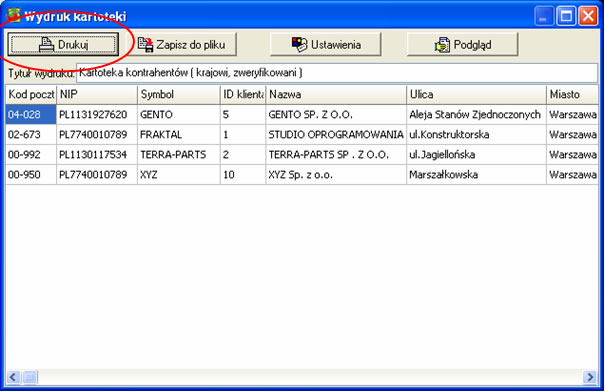Click the Wydruk kartoteki title bar app icon

[x=14, y=16]
